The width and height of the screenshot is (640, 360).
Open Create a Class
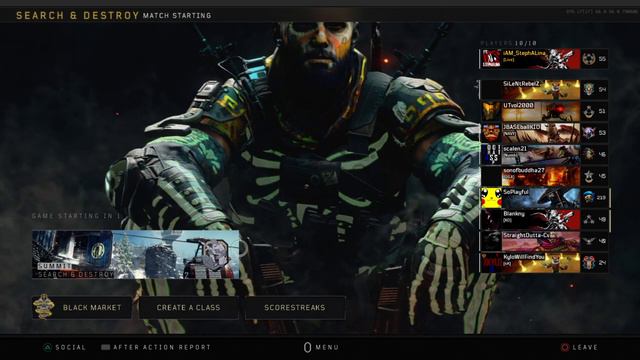click(189, 307)
